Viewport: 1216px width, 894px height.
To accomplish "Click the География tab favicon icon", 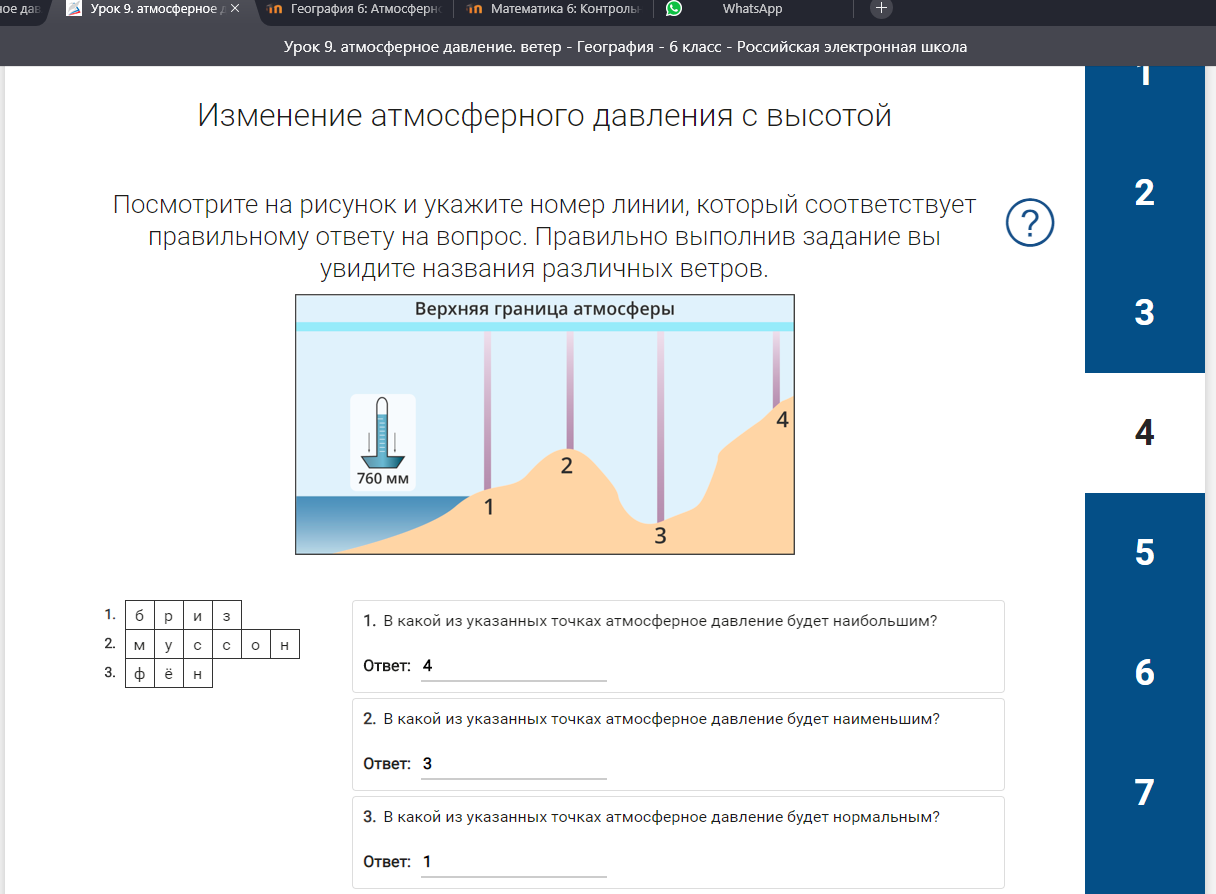I will pos(275,8).
